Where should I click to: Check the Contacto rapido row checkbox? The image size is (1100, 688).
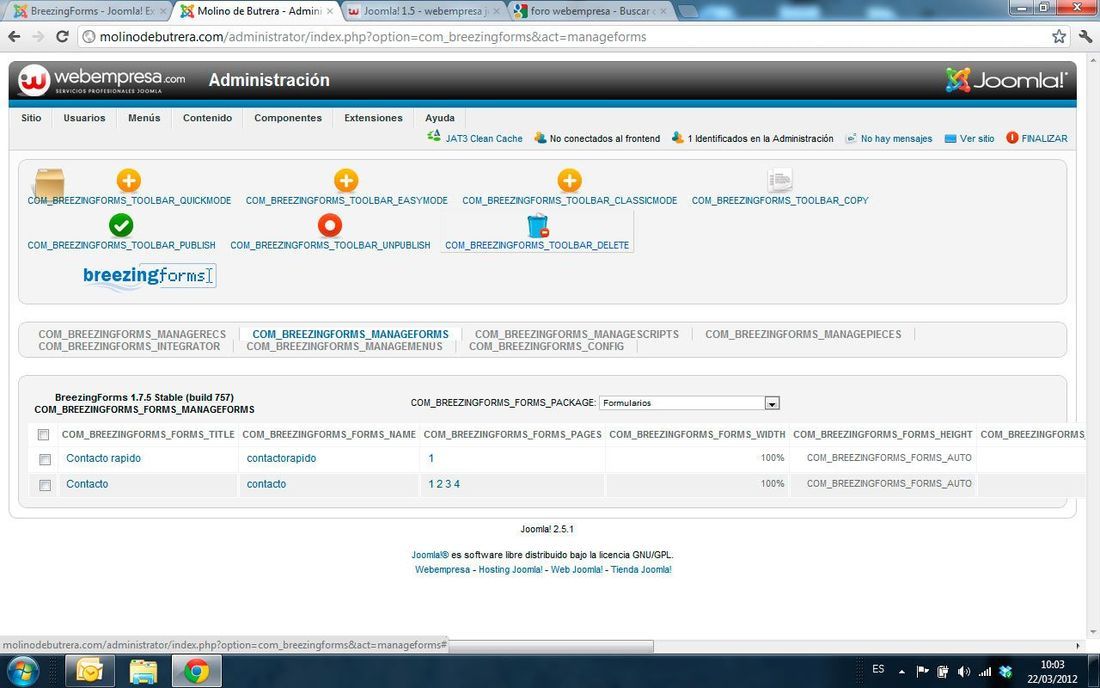tap(45, 459)
